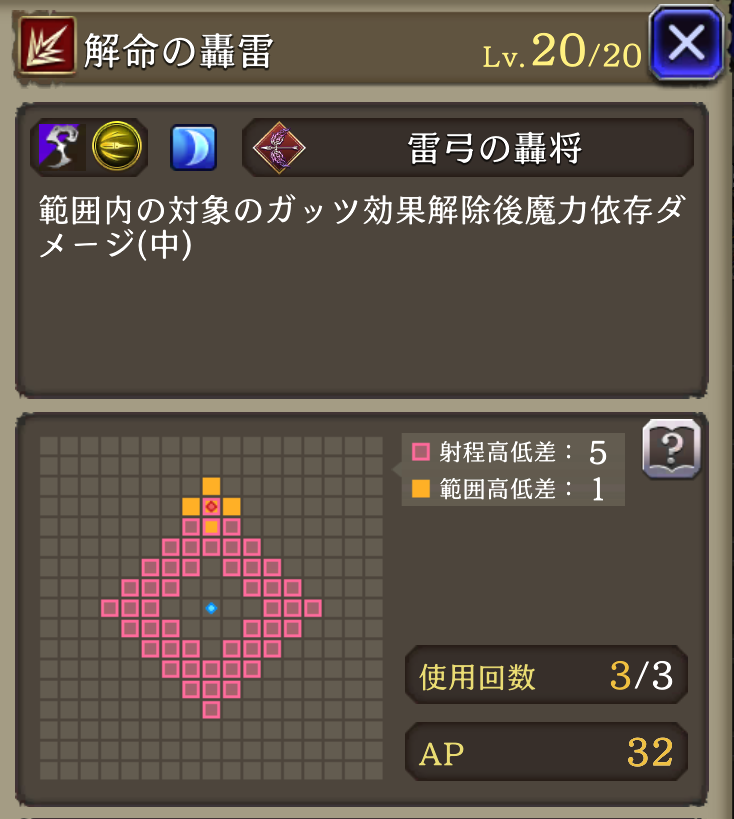Tap the orange 範囲高低差 legend swatch

pos(421,489)
